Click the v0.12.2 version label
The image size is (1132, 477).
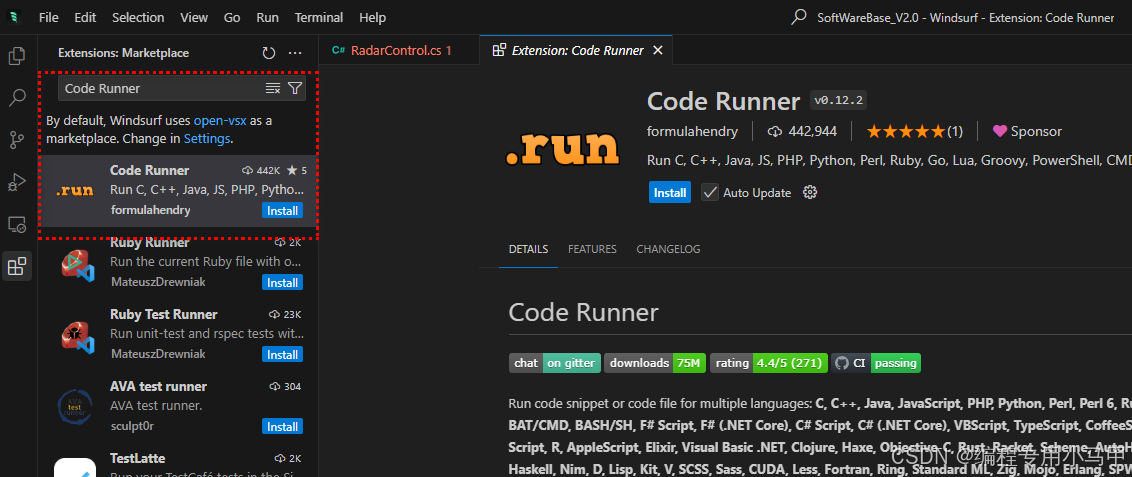pyautogui.click(x=839, y=100)
